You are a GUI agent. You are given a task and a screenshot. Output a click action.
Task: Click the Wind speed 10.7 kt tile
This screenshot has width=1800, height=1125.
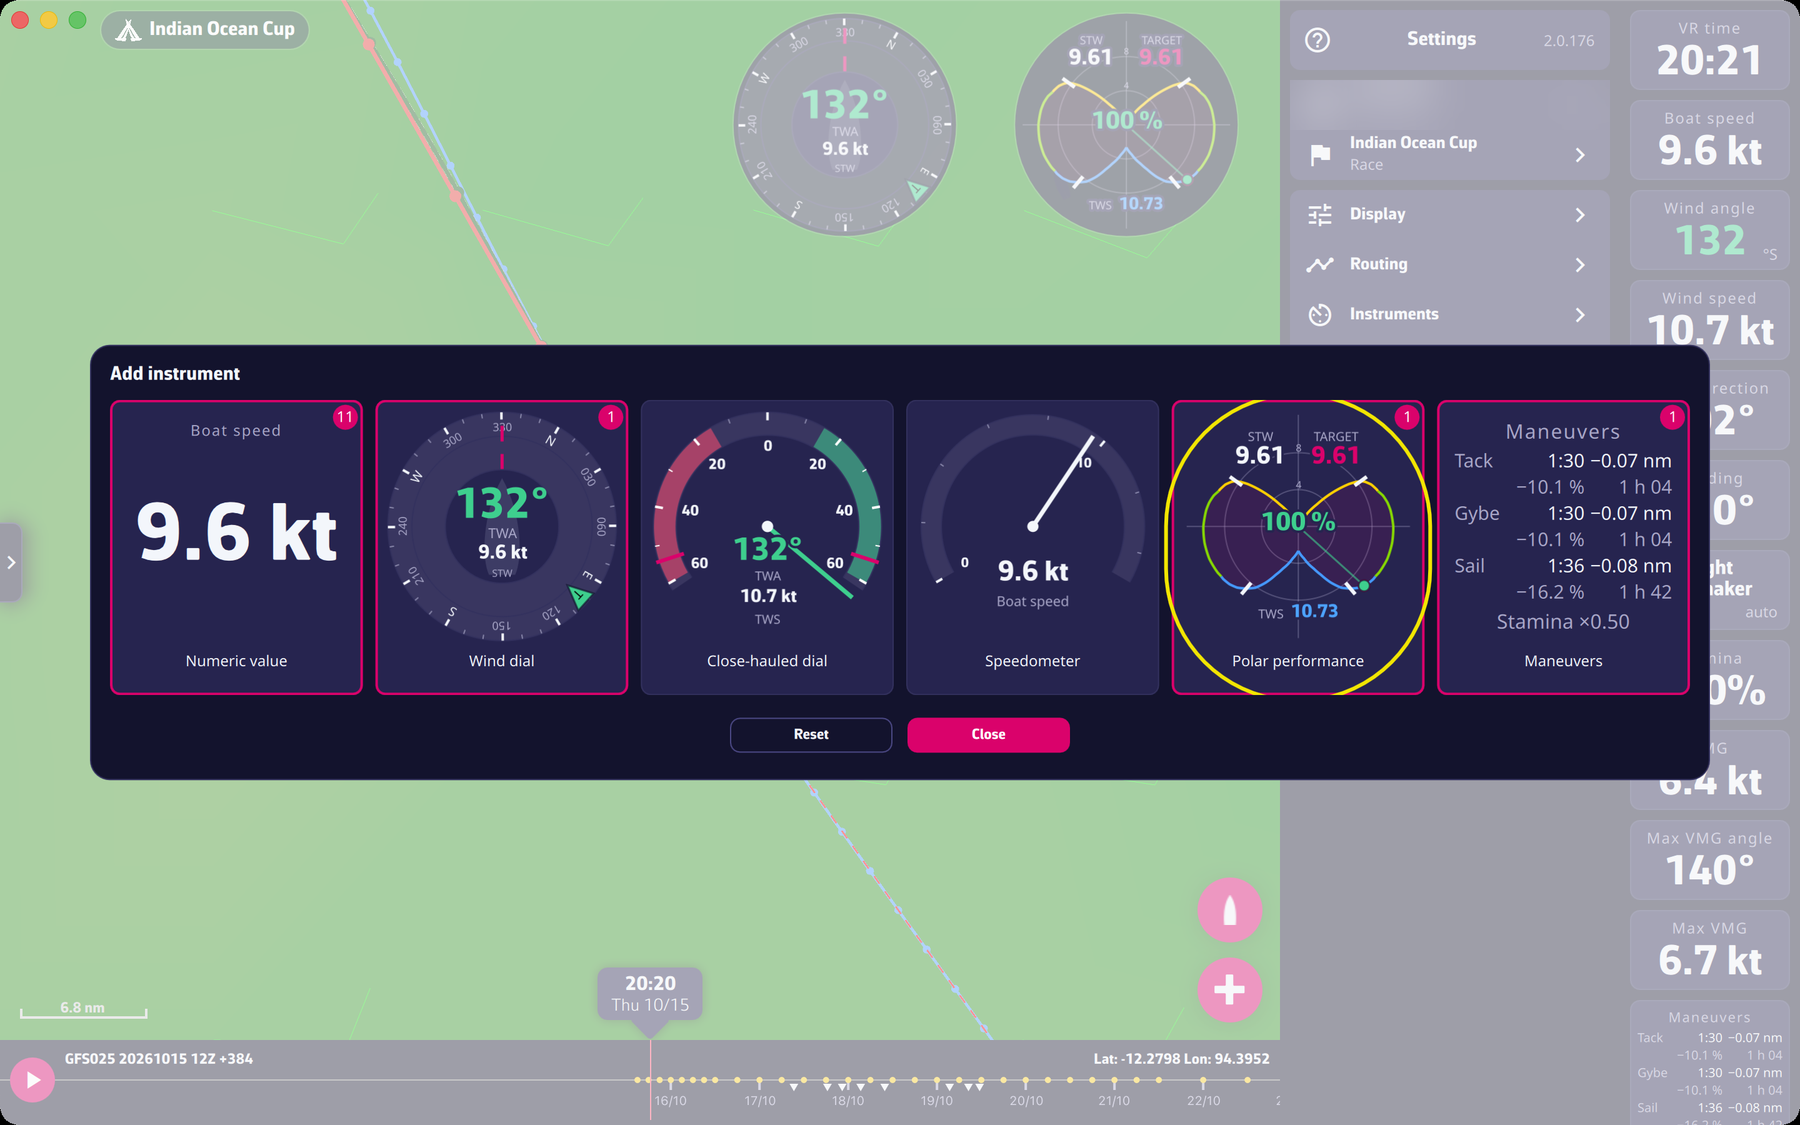tap(1709, 320)
